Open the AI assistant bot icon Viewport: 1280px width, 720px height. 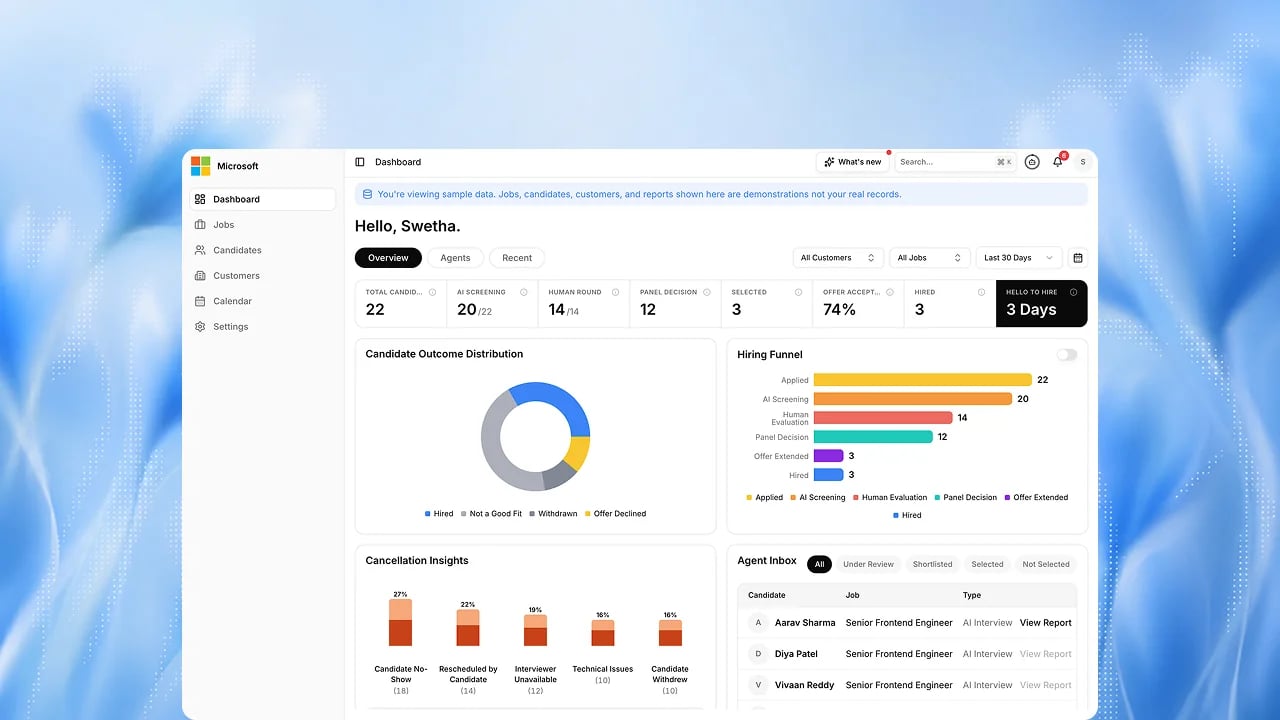coord(1032,162)
